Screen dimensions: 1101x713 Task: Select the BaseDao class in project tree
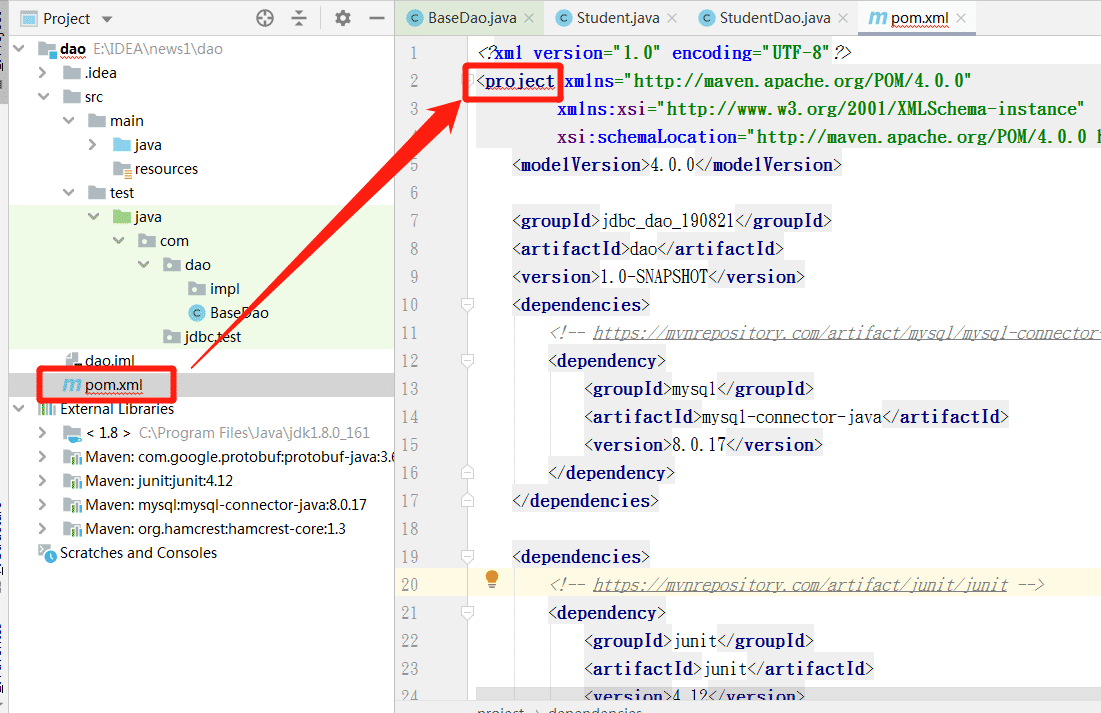239,313
